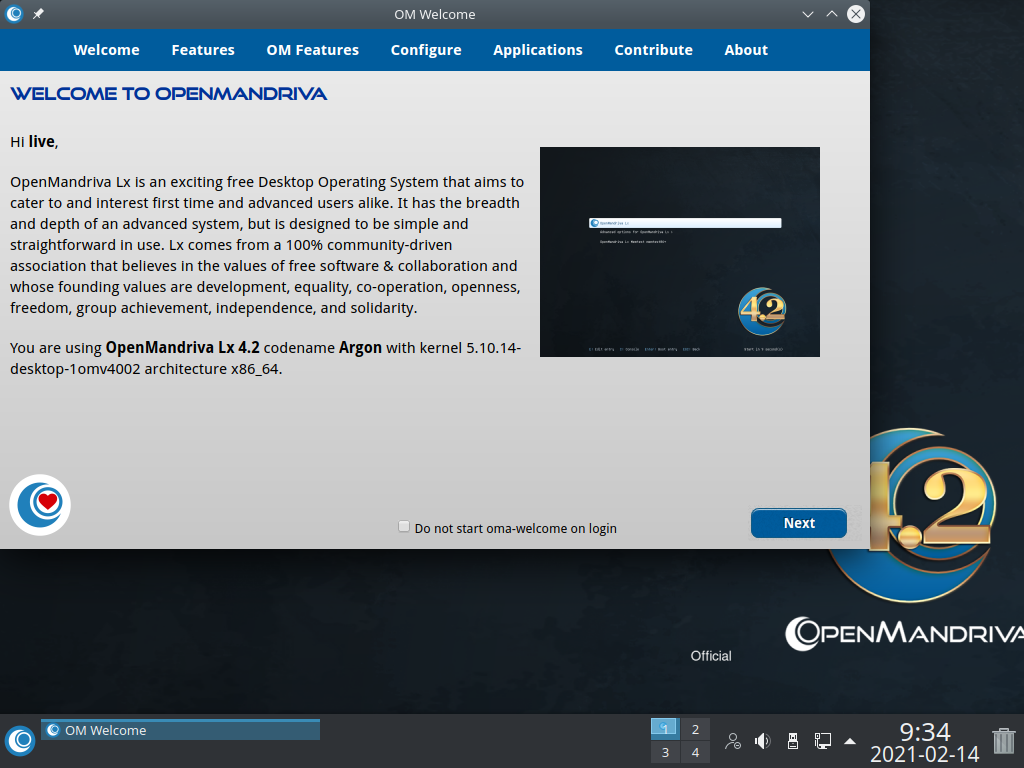Click the boot menu screenshot thumbnail

click(x=679, y=251)
